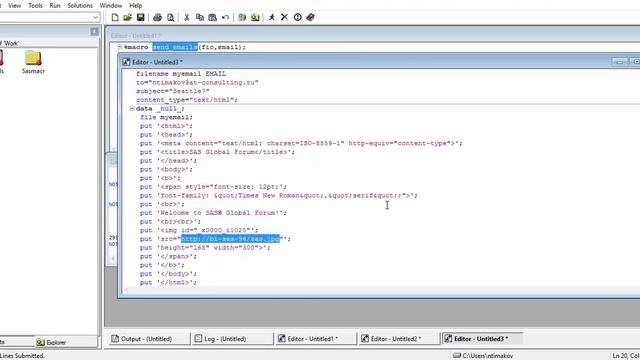Click the SAS Global Forum title line

click(217, 152)
